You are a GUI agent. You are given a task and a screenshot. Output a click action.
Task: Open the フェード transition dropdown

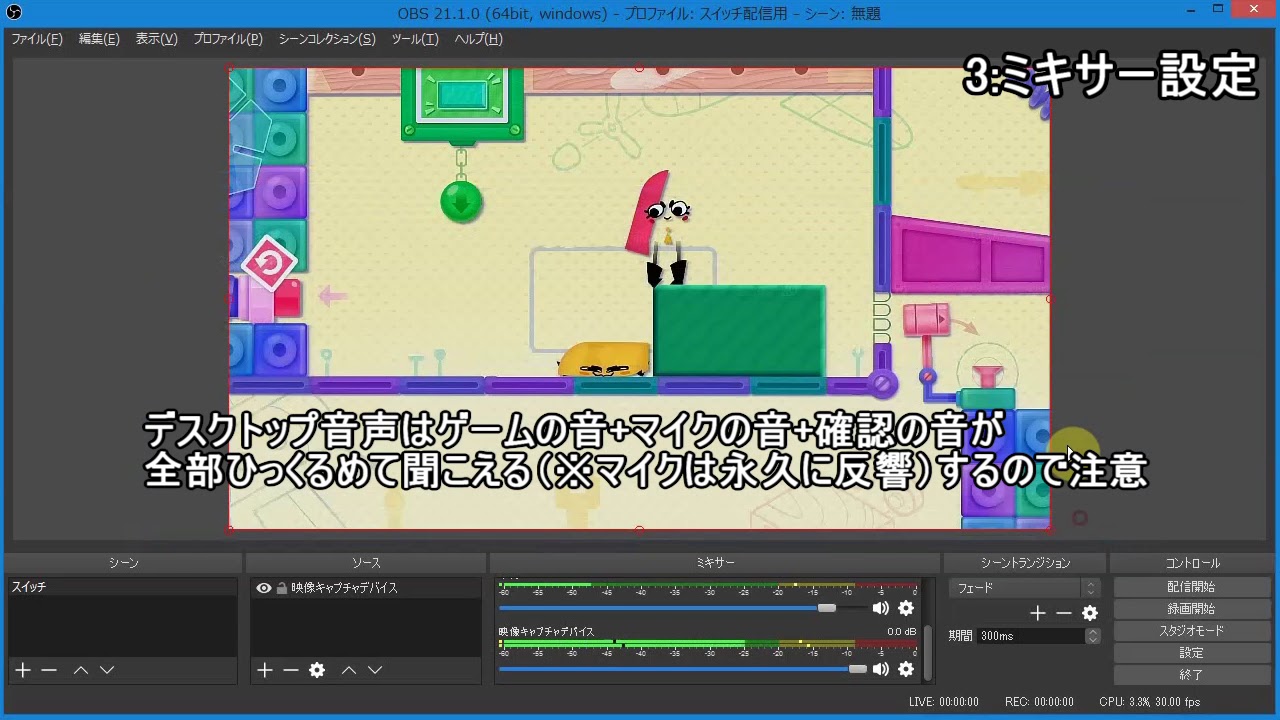(x=1025, y=588)
